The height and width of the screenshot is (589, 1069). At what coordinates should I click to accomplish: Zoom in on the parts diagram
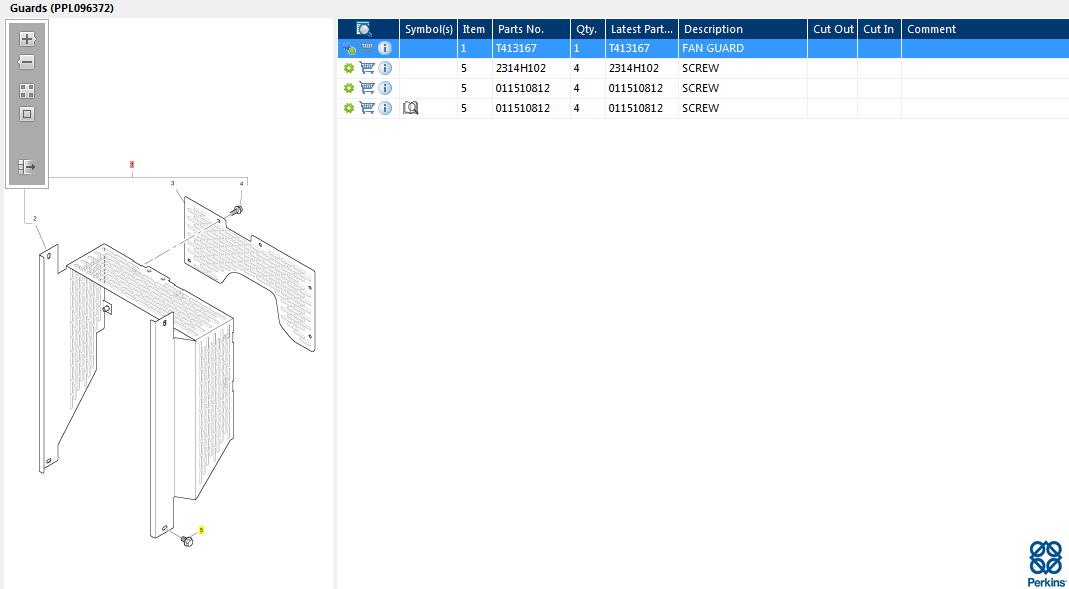coord(27,39)
